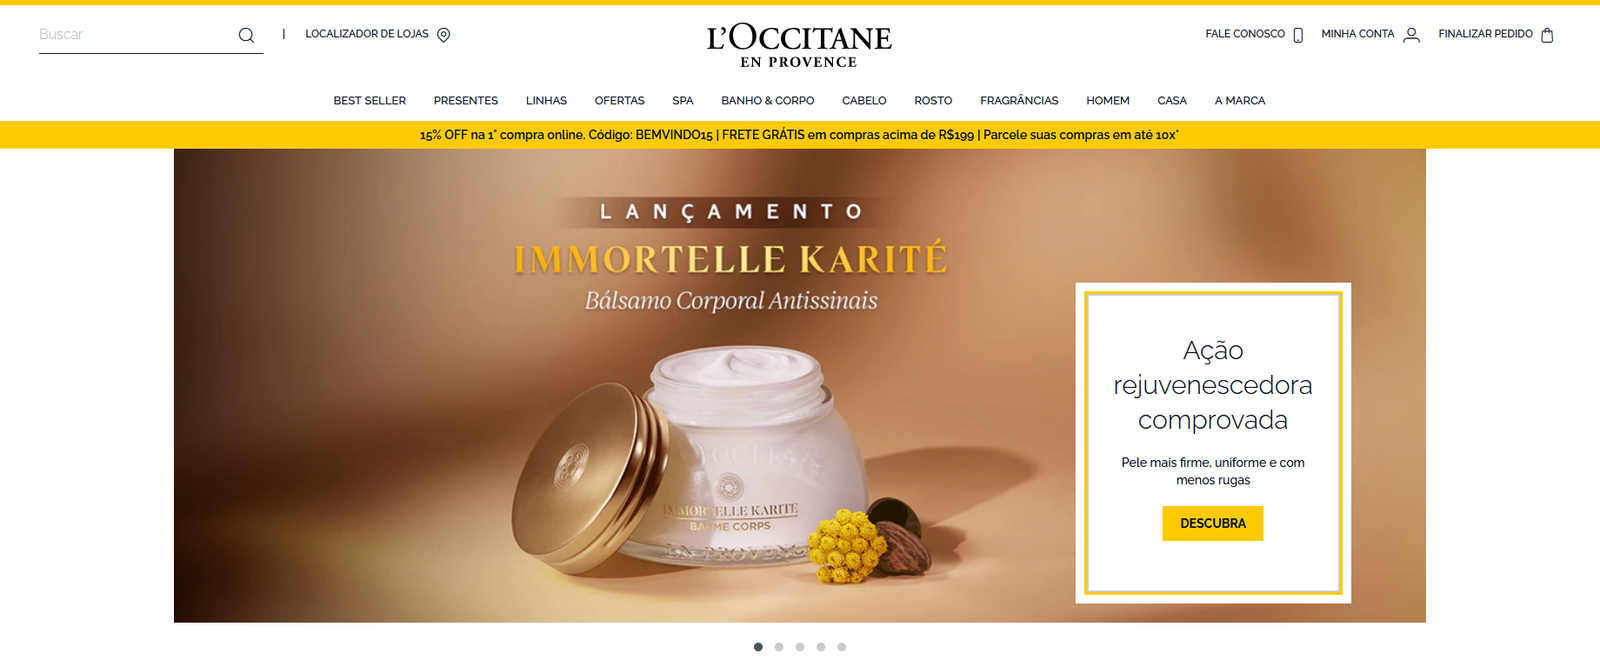Image resolution: width=1600 pixels, height=667 pixels.
Task: Click the search magnifier icon
Action: pyautogui.click(x=246, y=35)
